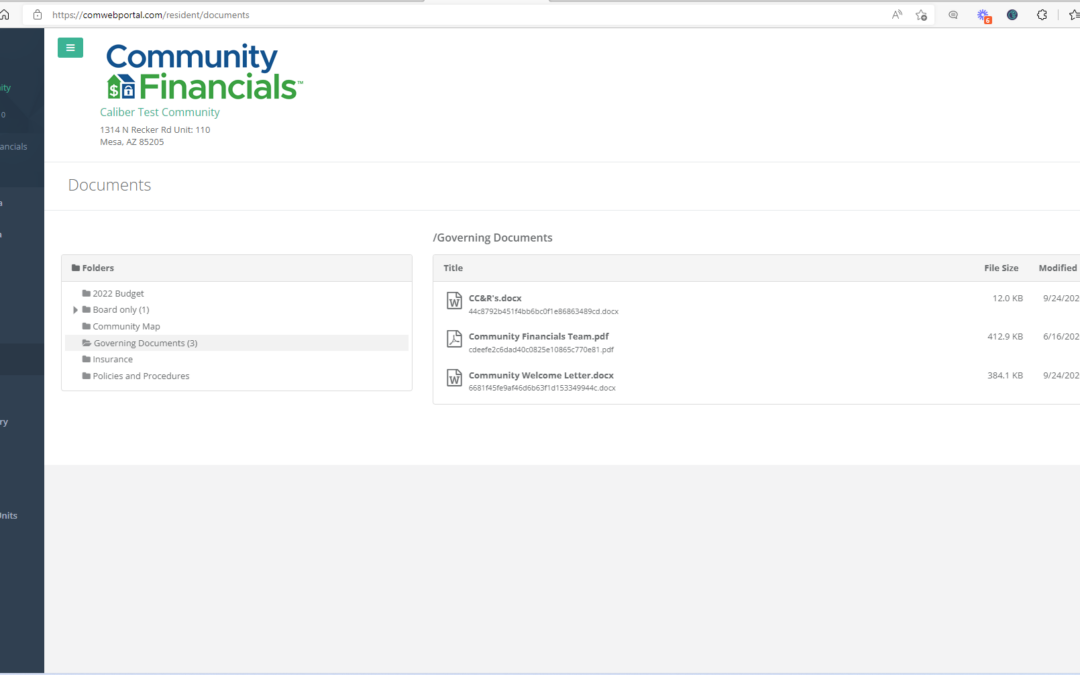The image size is (1080, 675).
Task: Toggle the green hamburger sidebar menu button
Action: pyautogui.click(x=70, y=48)
